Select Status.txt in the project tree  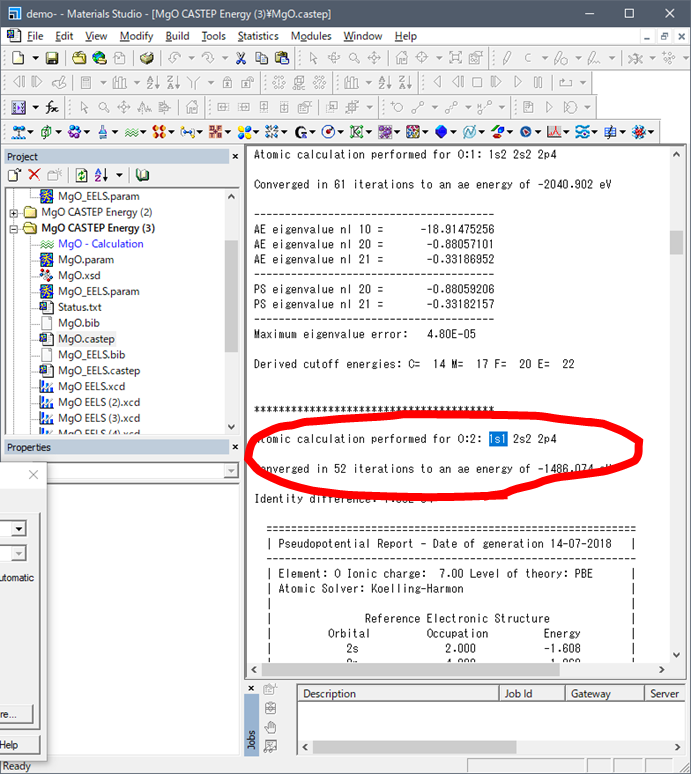[79, 307]
